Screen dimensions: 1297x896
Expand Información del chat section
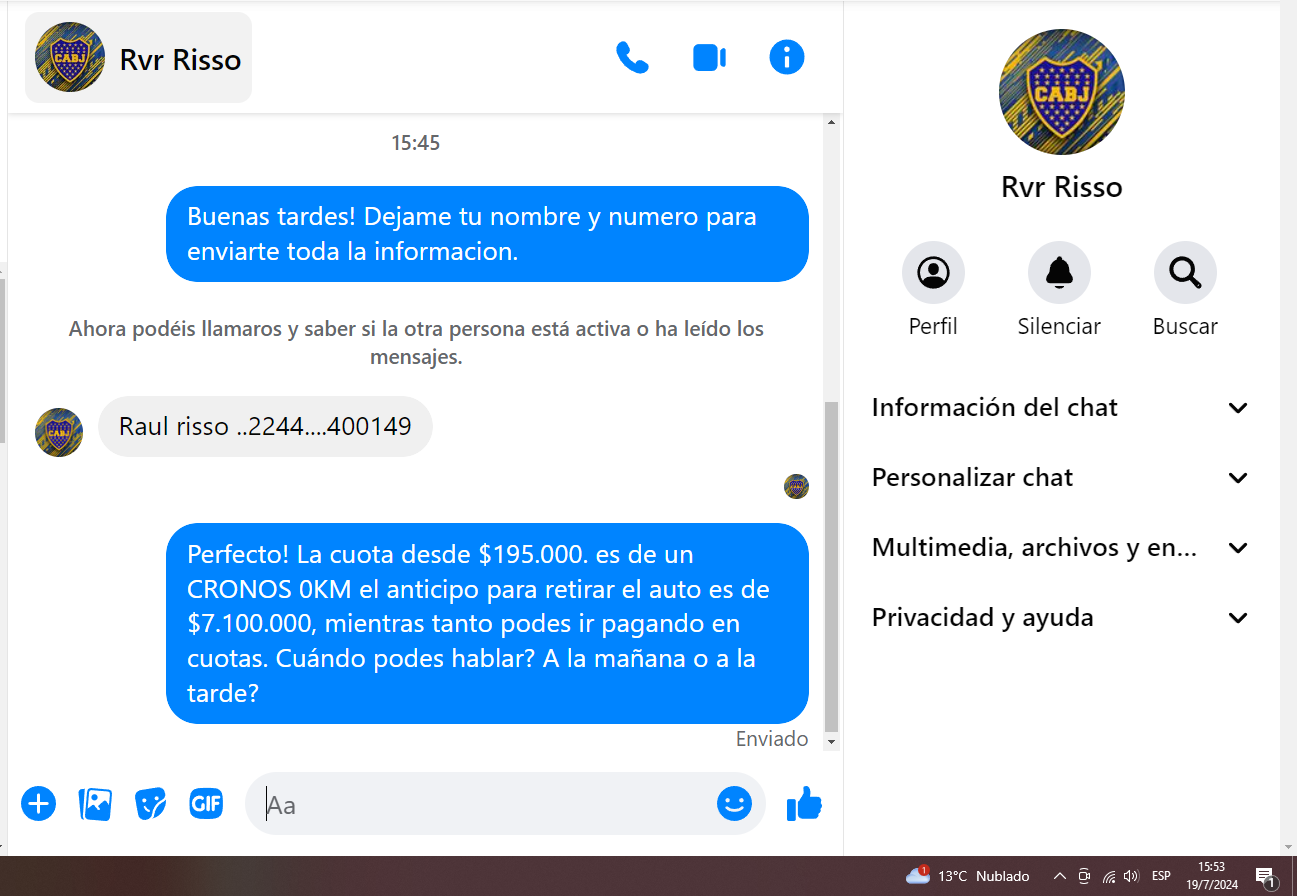pos(1060,408)
